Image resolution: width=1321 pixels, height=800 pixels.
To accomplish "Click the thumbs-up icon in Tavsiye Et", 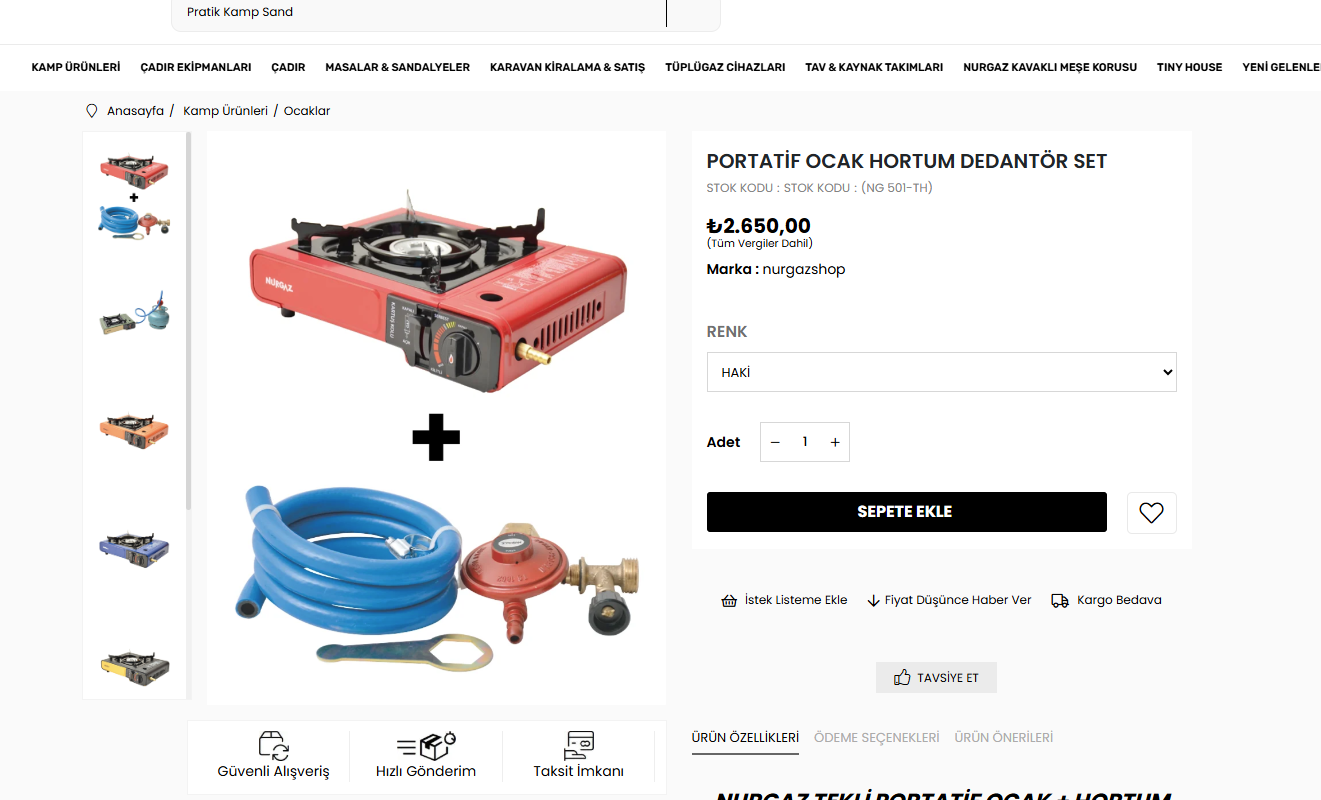I will (902, 677).
